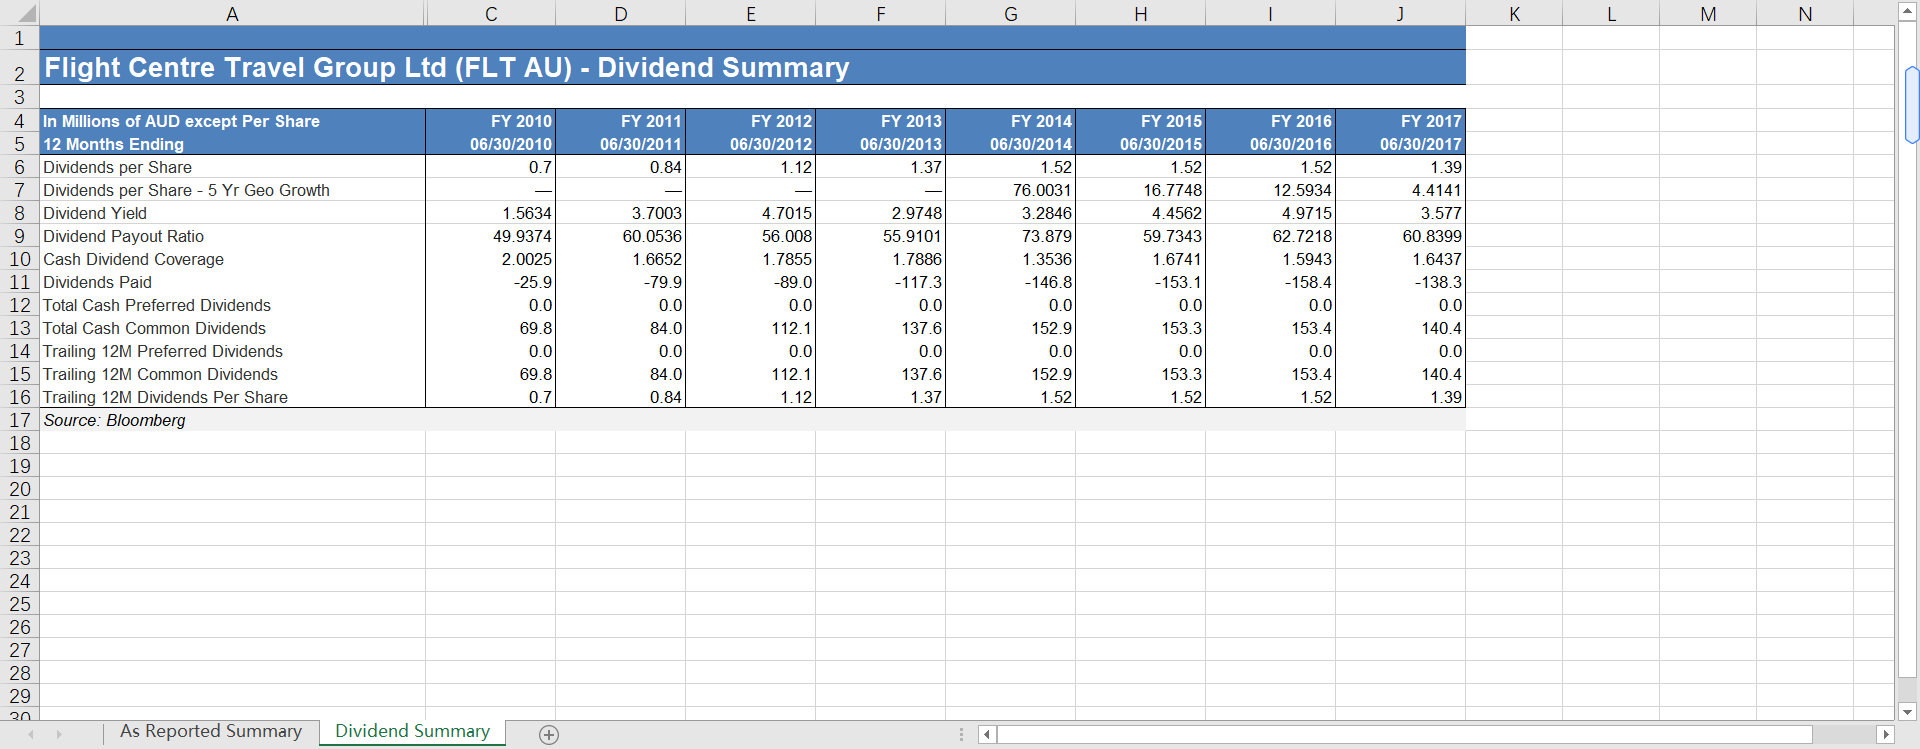Image resolution: width=1920 pixels, height=749 pixels.
Task: Open the As Reported Summary sheet tab
Action: [x=211, y=732]
